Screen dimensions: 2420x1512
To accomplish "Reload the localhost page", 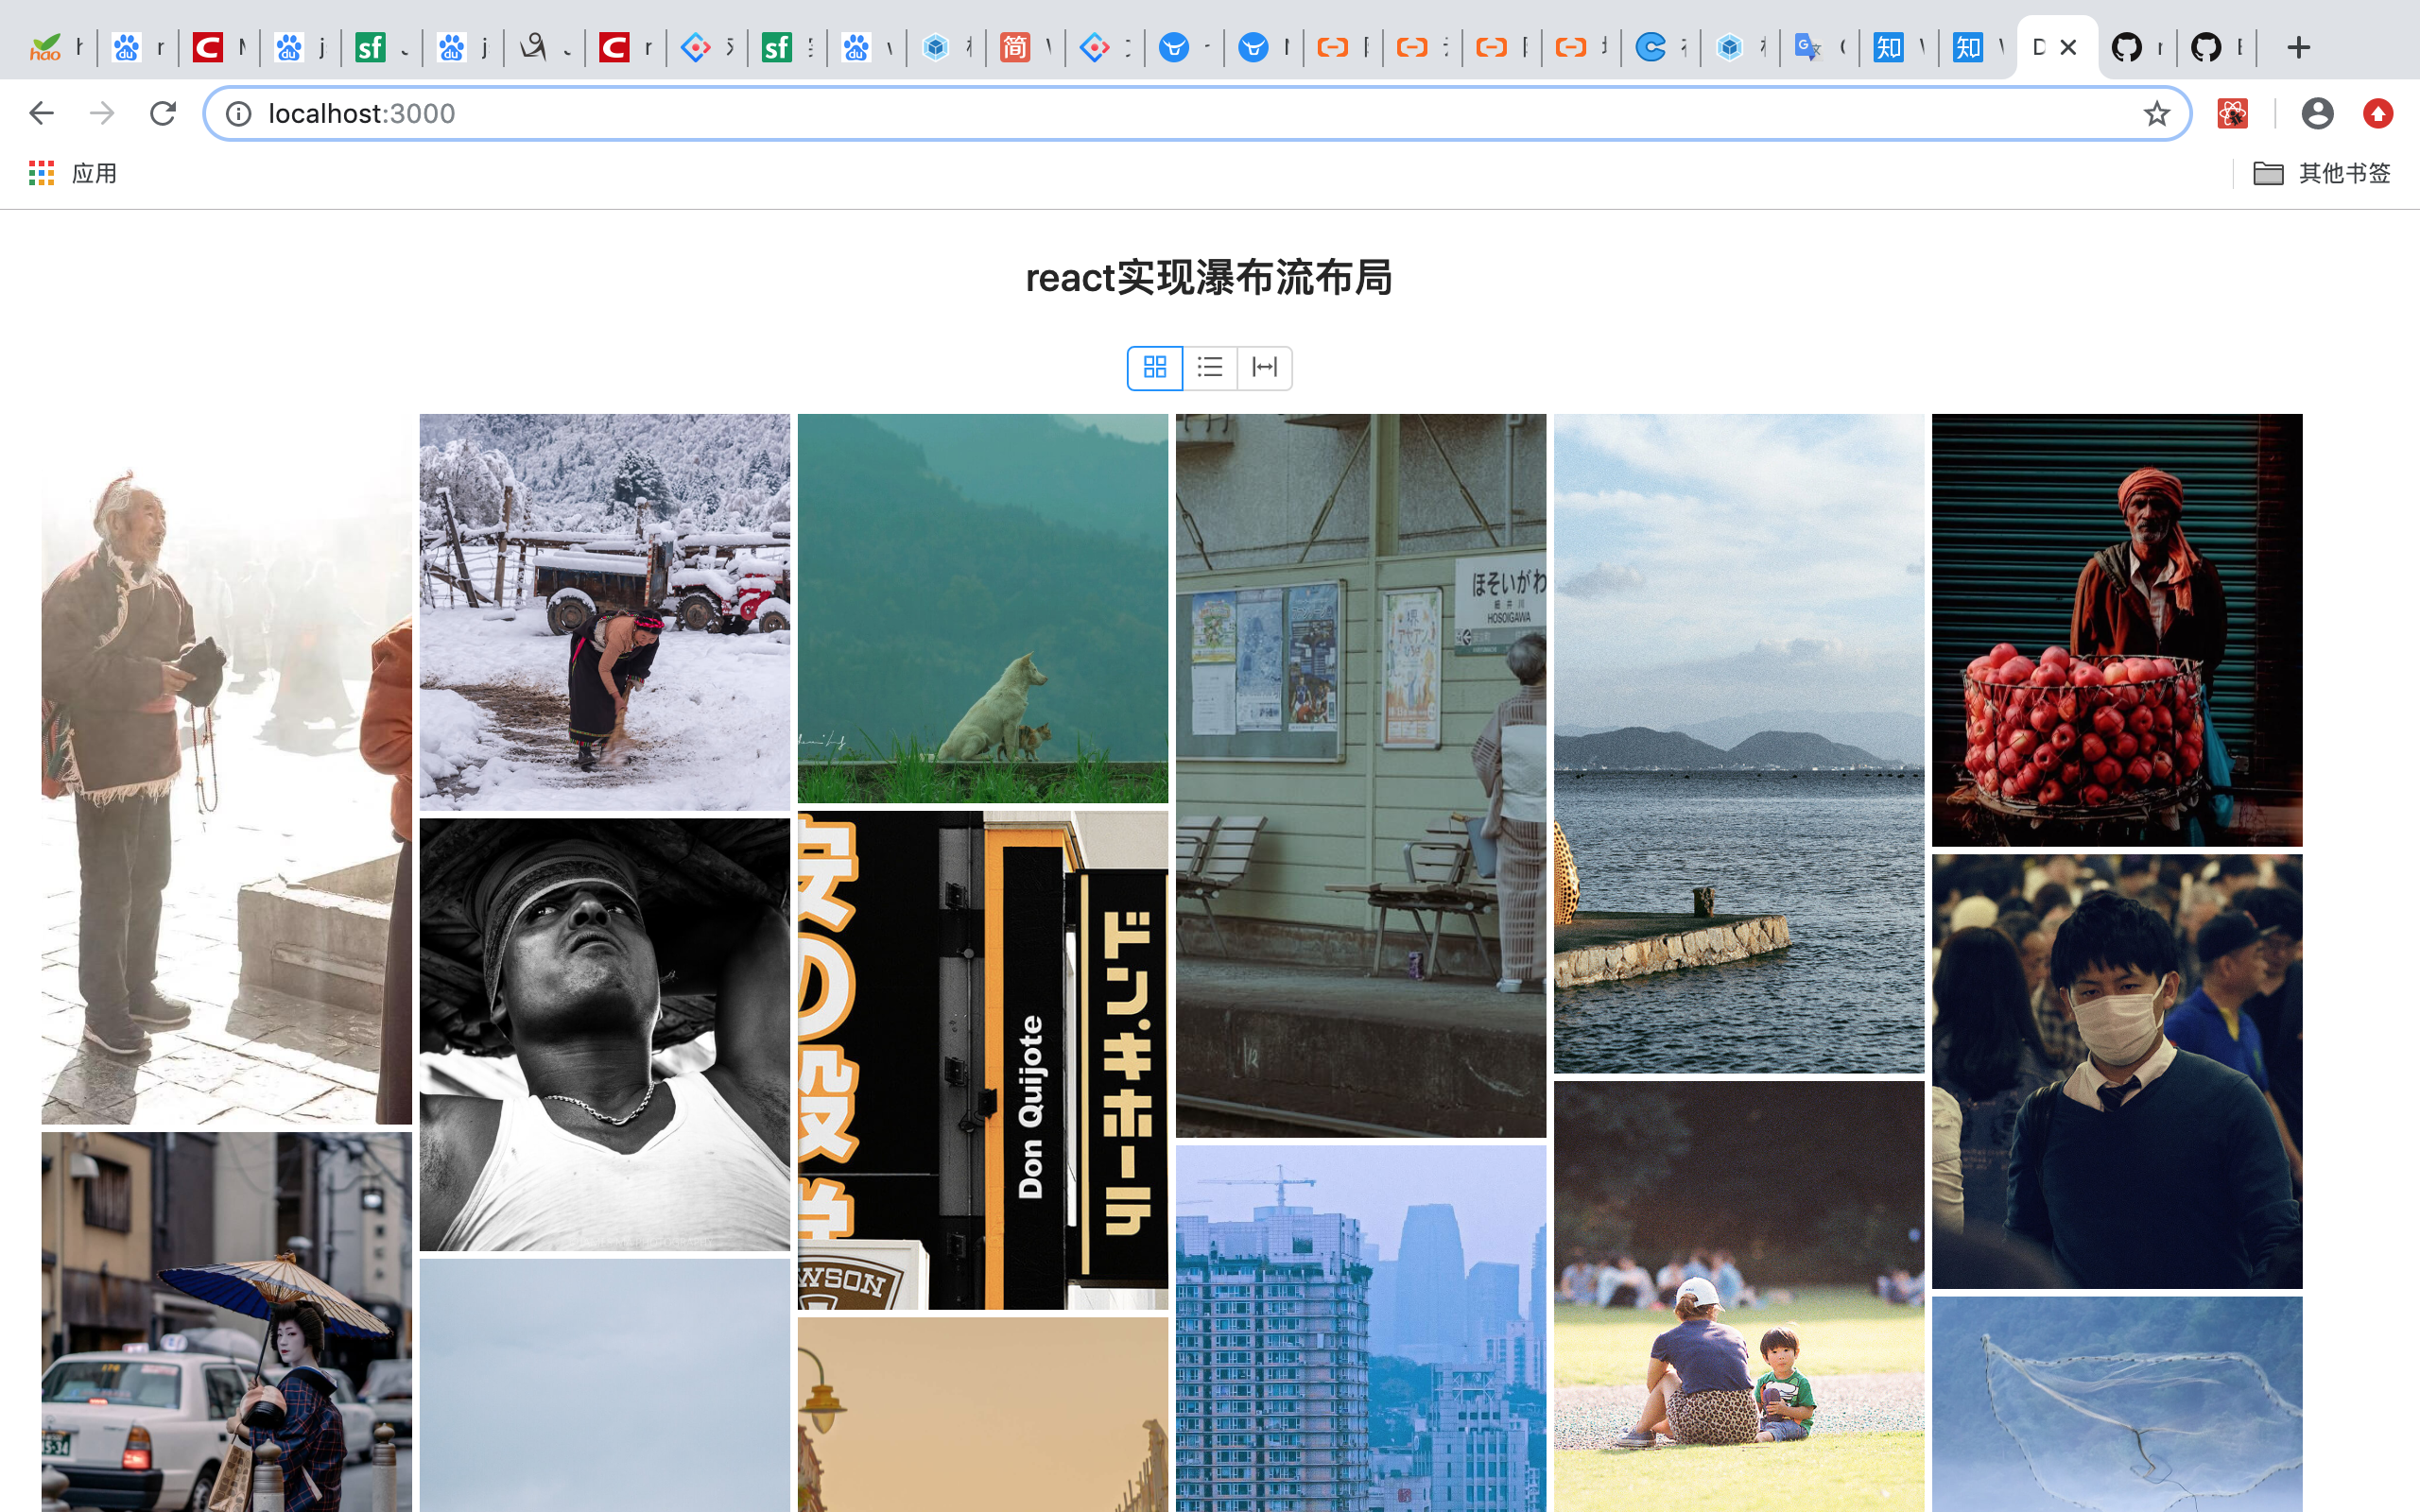I will pos(163,113).
